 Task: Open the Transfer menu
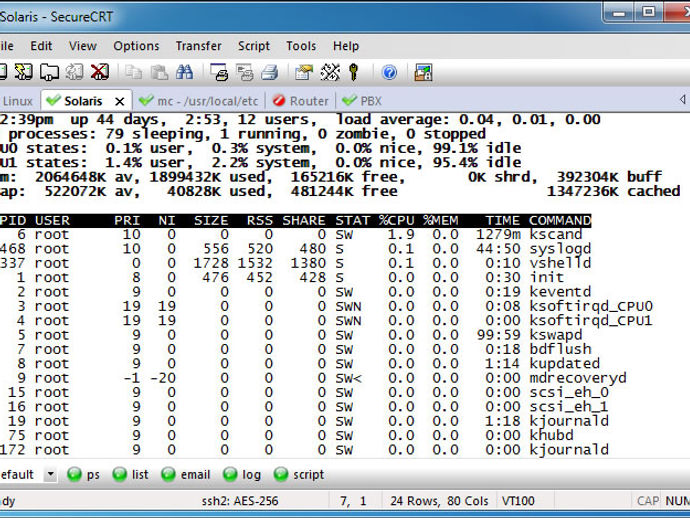198,46
